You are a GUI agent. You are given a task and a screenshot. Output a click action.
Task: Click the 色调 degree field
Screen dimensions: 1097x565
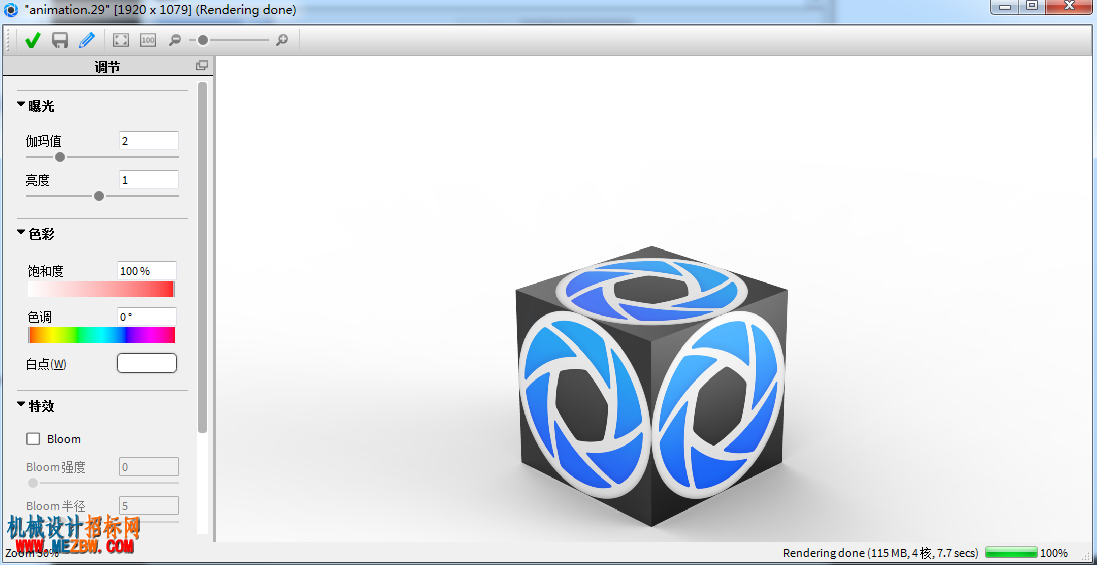point(147,317)
